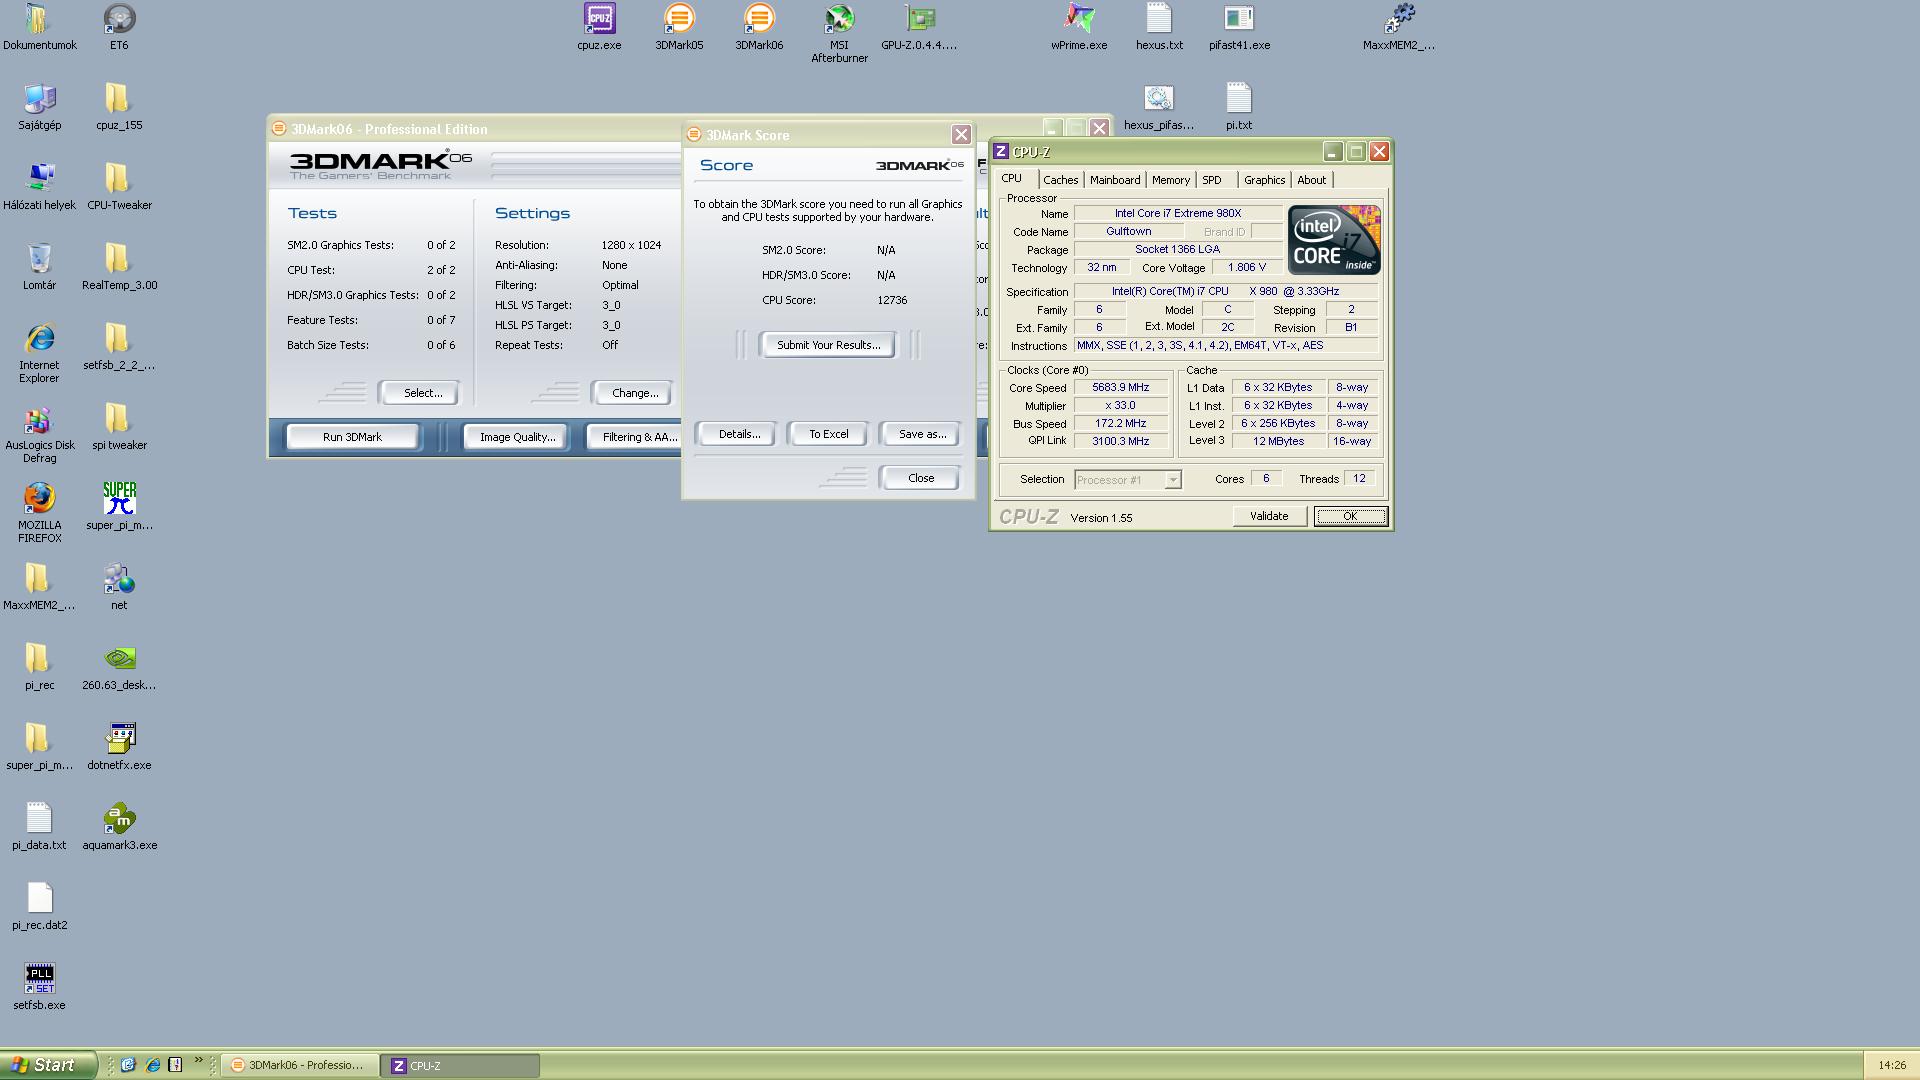Click Save as in 3DMark Score

click(922, 434)
